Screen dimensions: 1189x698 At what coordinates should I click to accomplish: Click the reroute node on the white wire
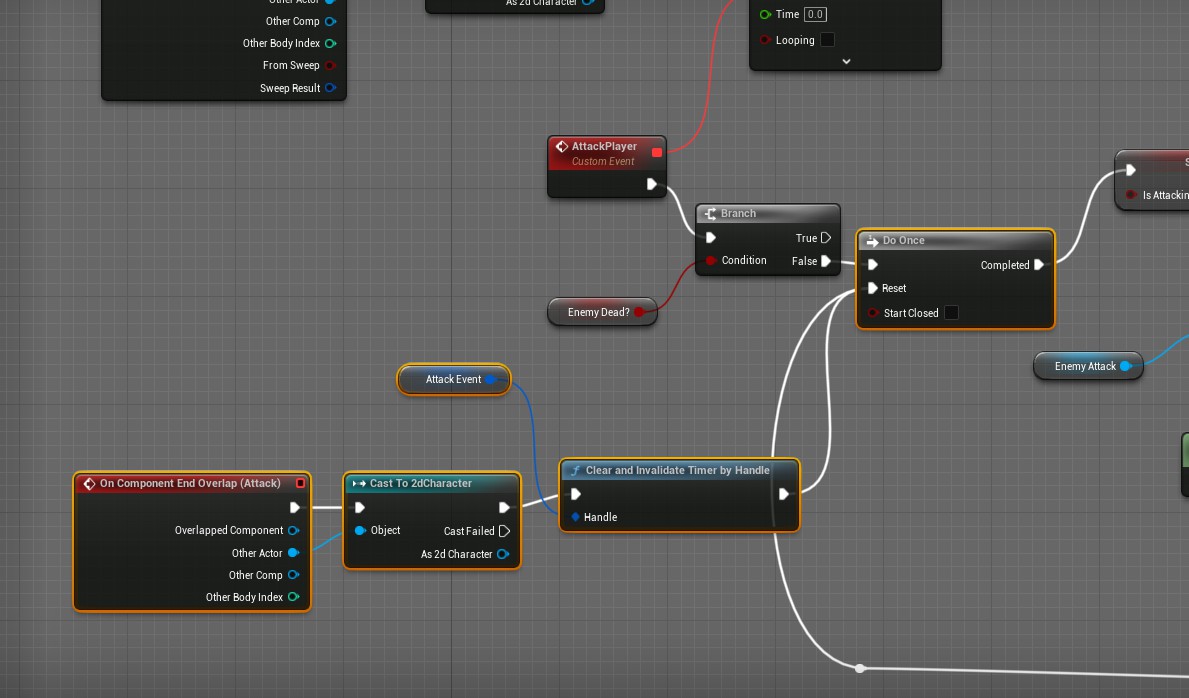[860, 668]
